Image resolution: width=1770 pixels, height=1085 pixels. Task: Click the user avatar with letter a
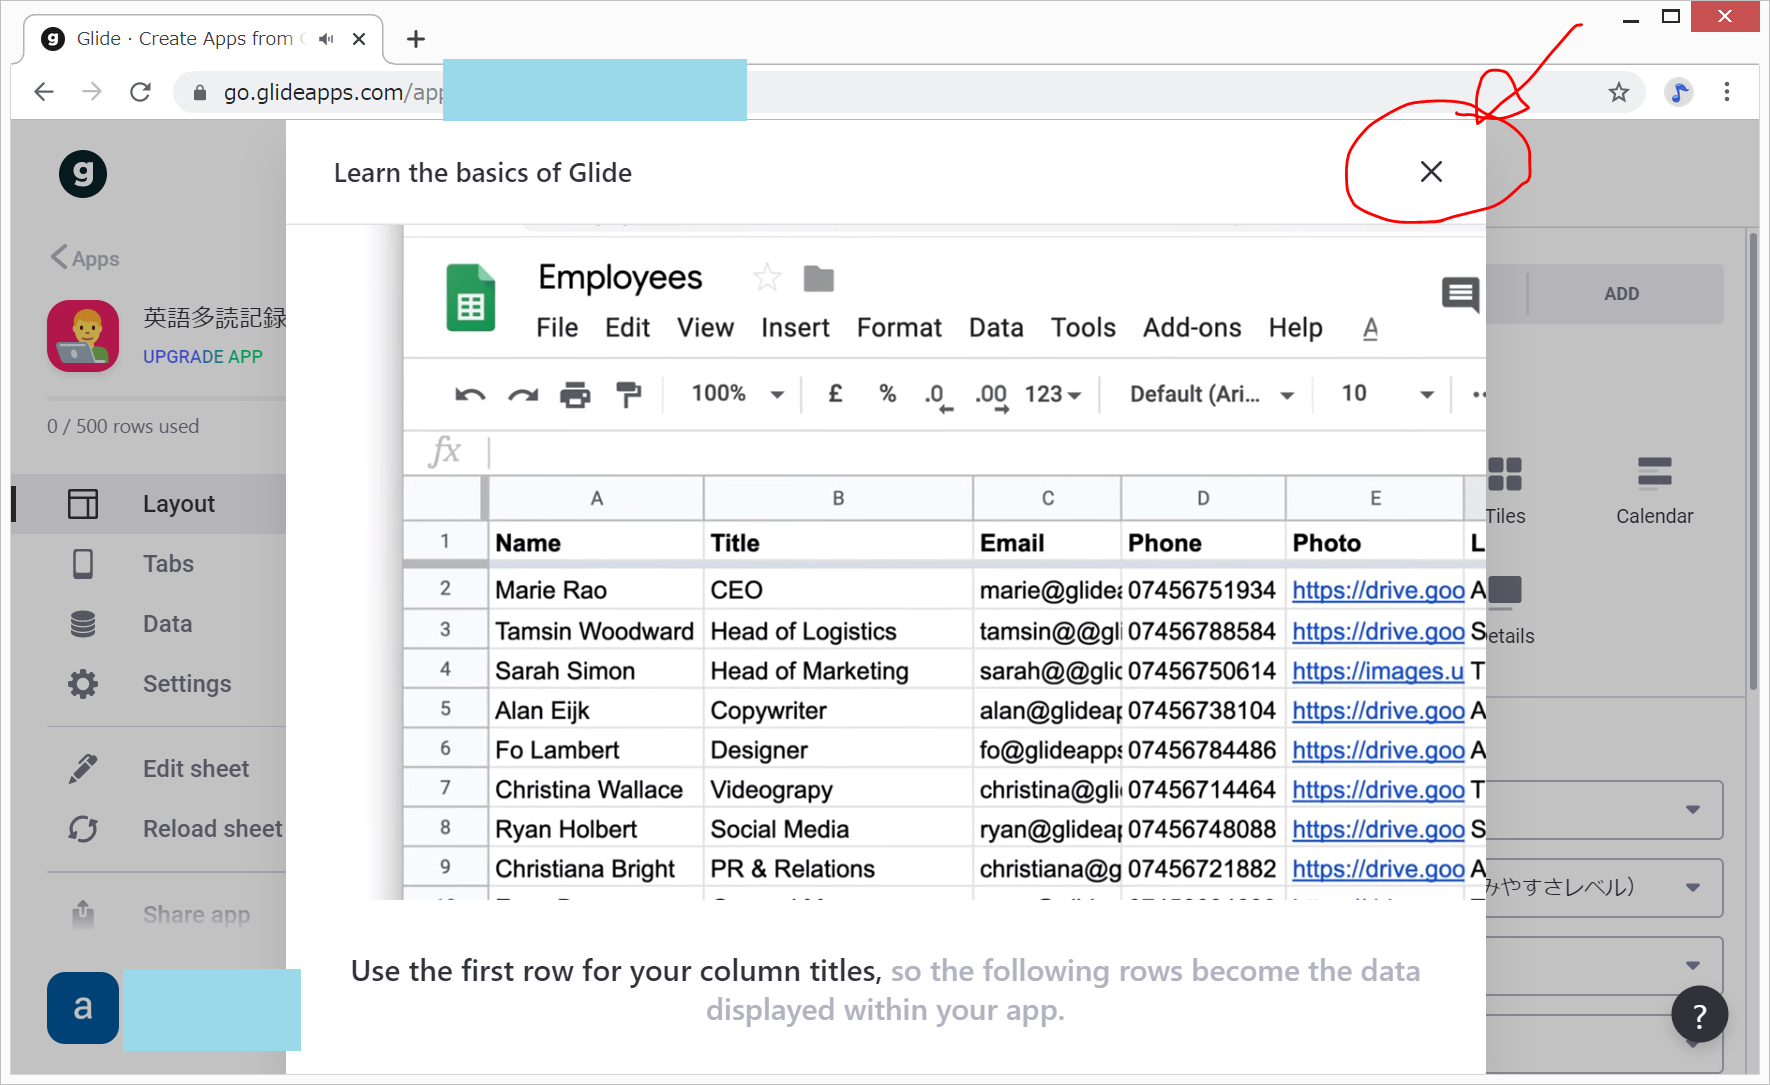(x=83, y=1008)
